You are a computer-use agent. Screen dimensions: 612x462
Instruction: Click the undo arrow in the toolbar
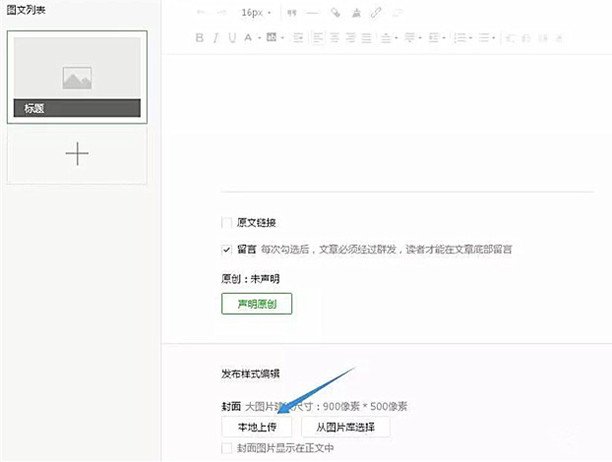tap(201, 12)
